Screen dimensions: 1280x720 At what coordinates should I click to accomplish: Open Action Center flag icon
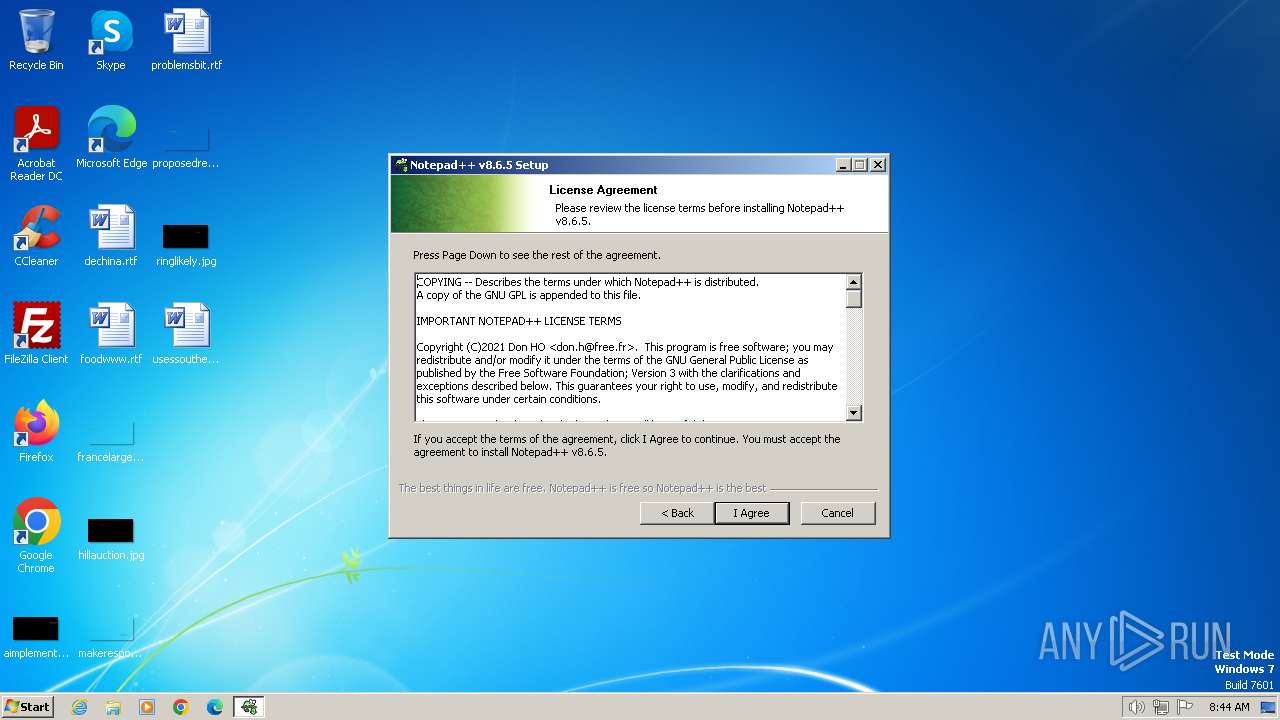pyautogui.click(x=1185, y=707)
